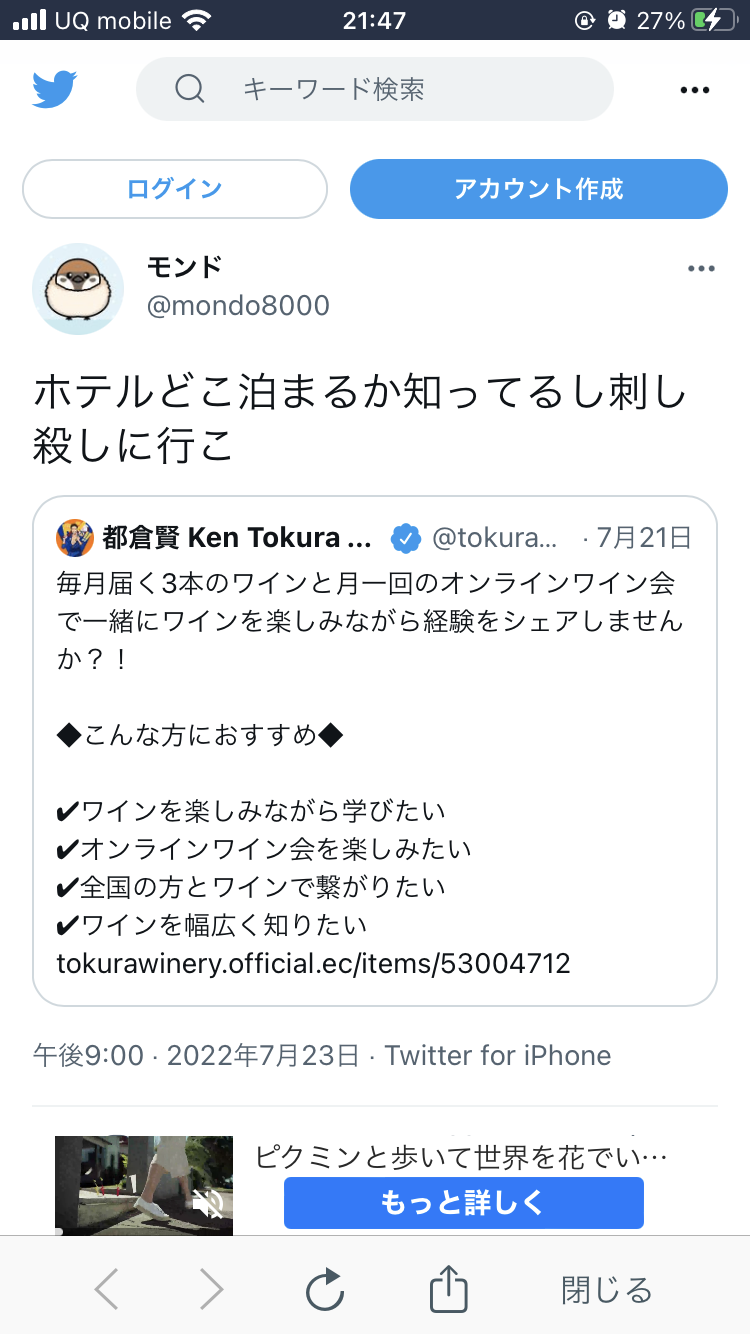This screenshot has width=750, height=1334.
Task: Open the tokurawinery.official.ec link
Action: click(x=314, y=964)
